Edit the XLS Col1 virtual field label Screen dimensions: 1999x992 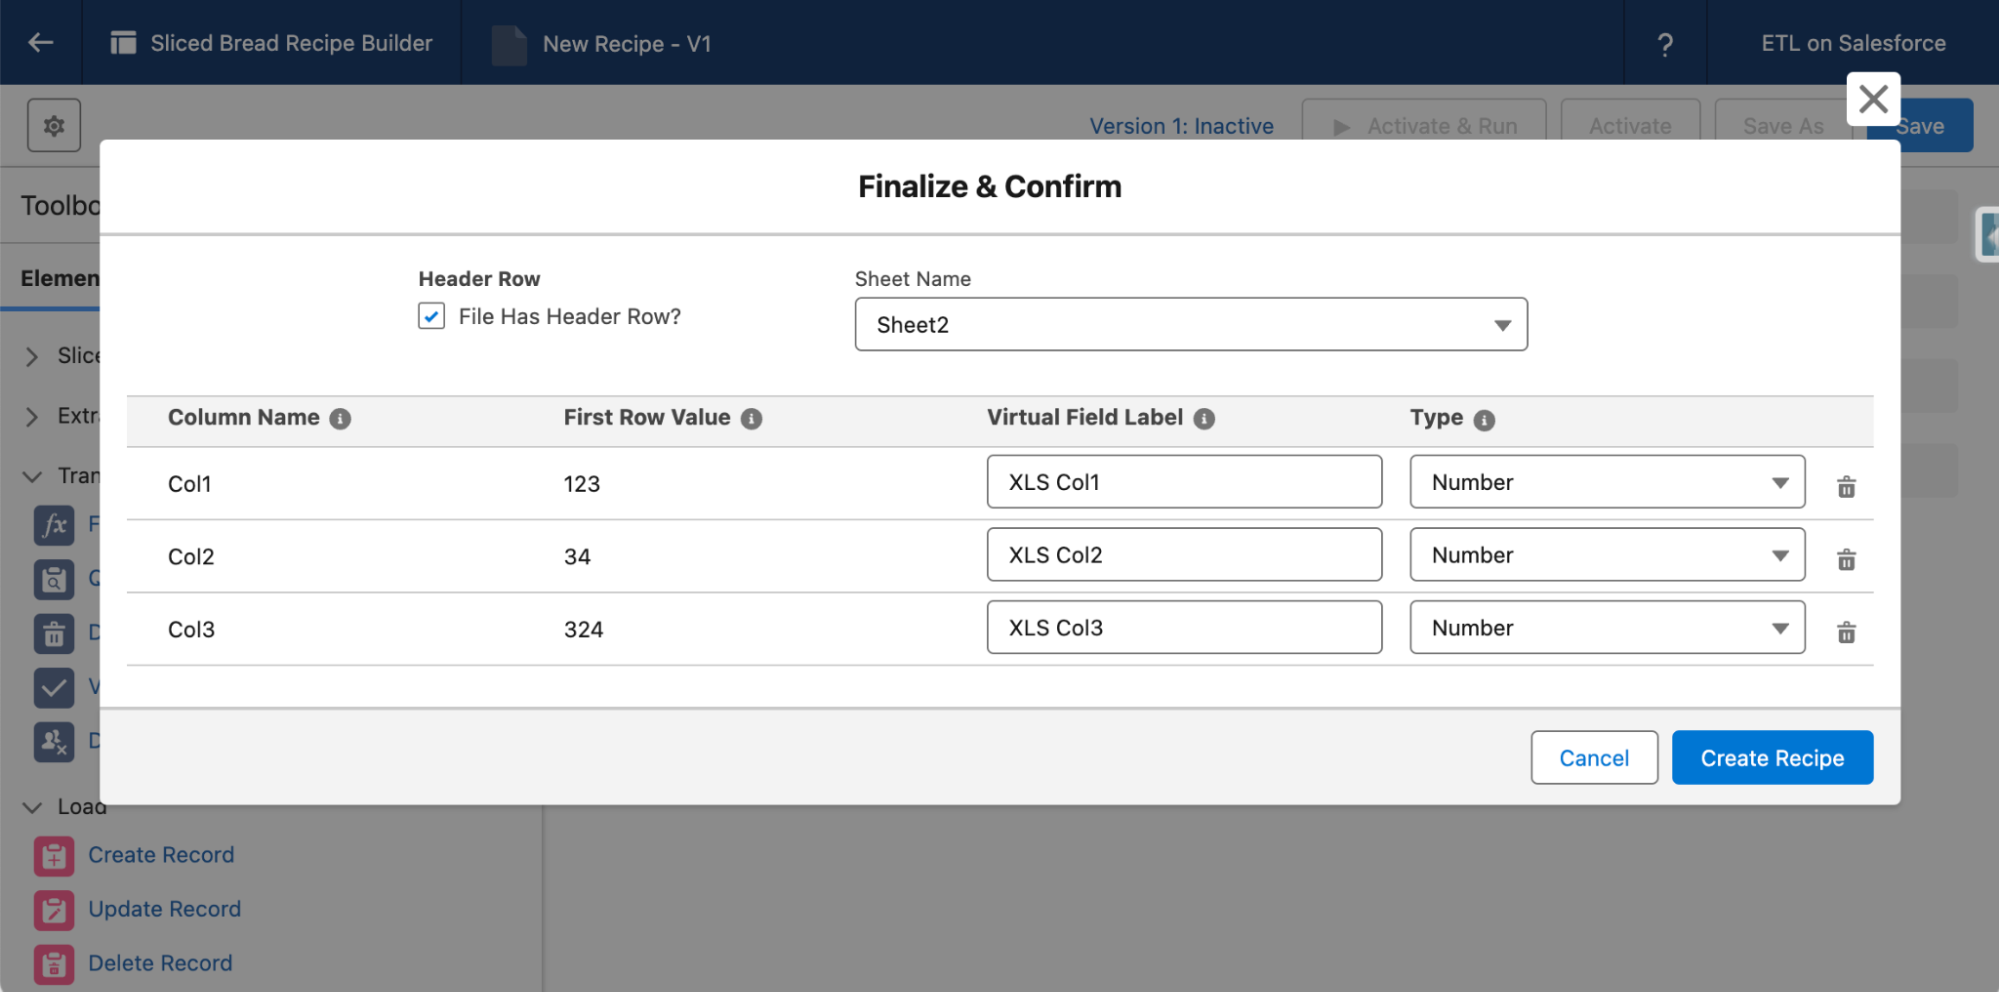coord(1183,482)
